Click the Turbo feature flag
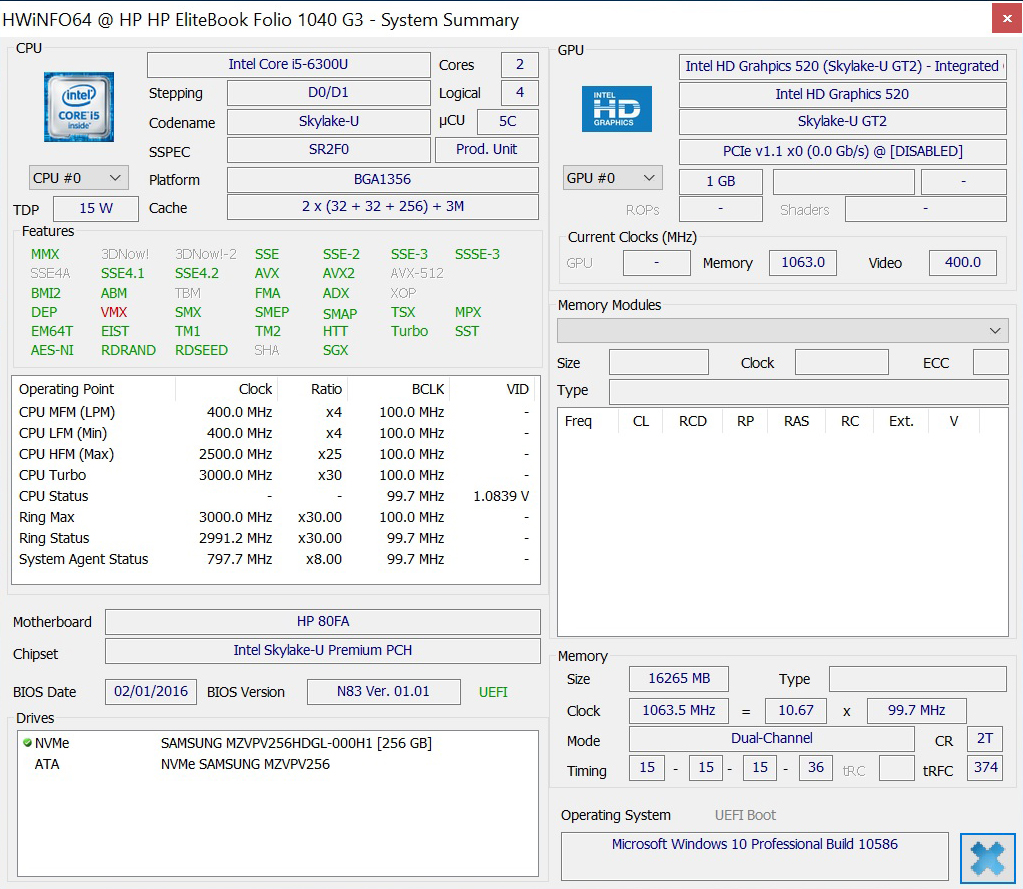The width and height of the screenshot is (1023, 889). (x=409, y=331)
